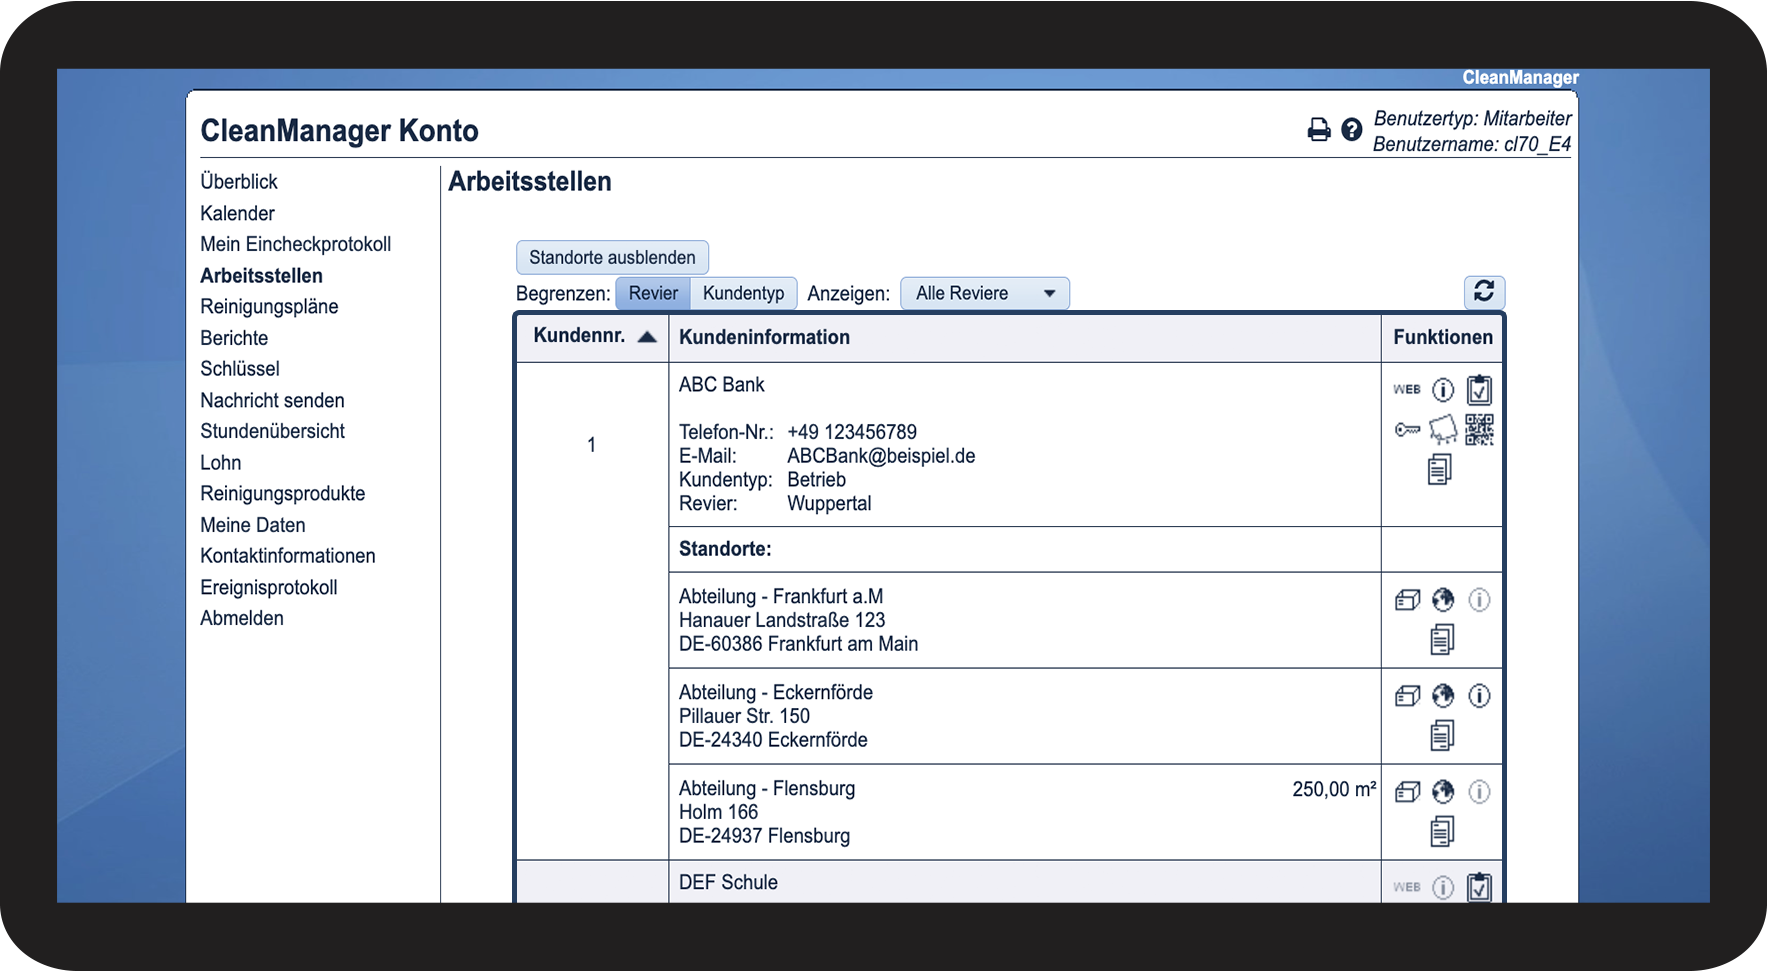Toggle the Revier filter option

[x=653, y=293]
